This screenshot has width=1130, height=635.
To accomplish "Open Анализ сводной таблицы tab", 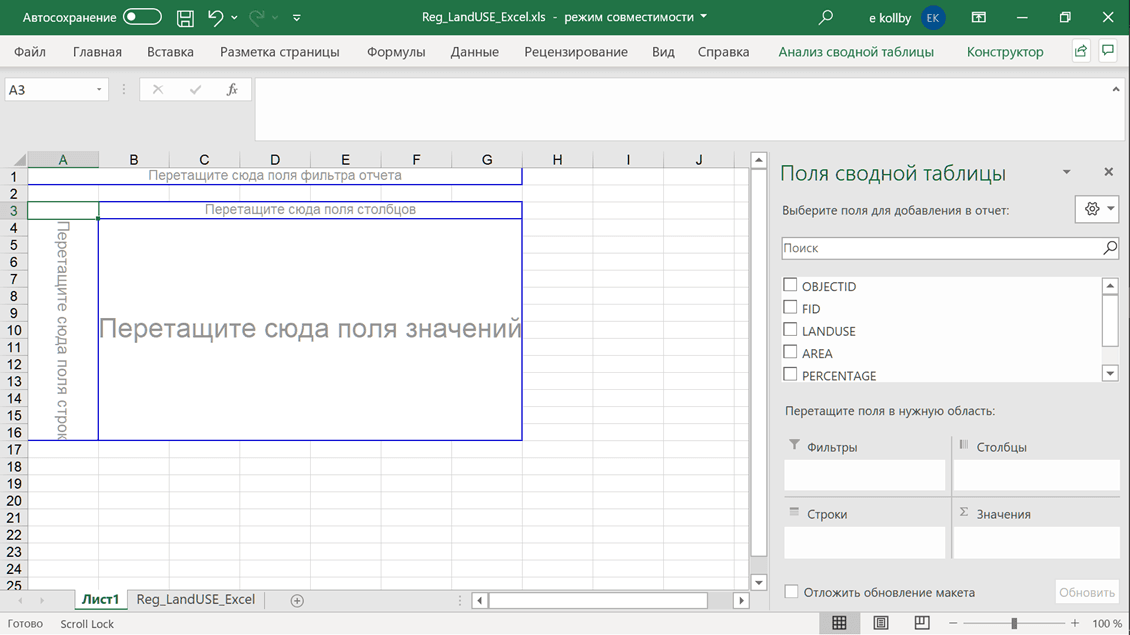I will pos(856,52).
